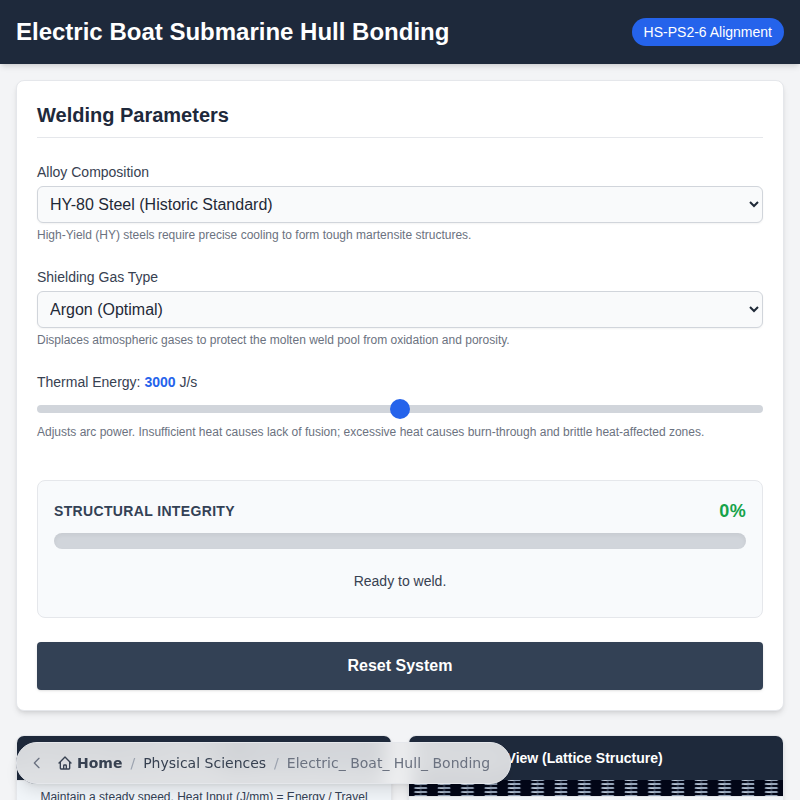Click the Physical Sciences breadcrumb link
The width and height of the screenshot is (800, 800).
[x=204, y=762]
